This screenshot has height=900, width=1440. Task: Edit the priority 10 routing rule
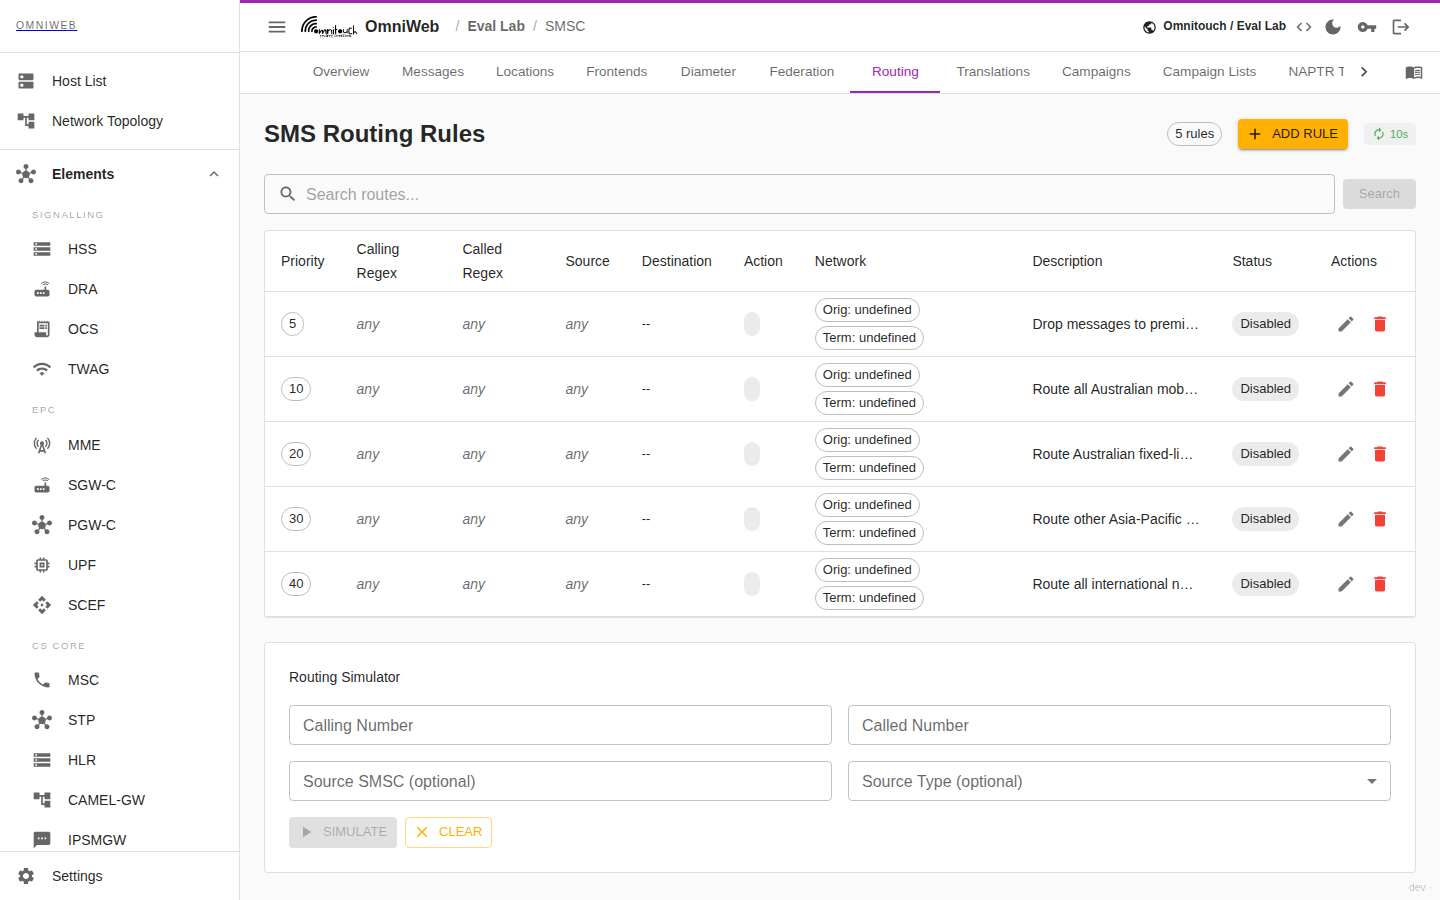tap(1346, 389)
